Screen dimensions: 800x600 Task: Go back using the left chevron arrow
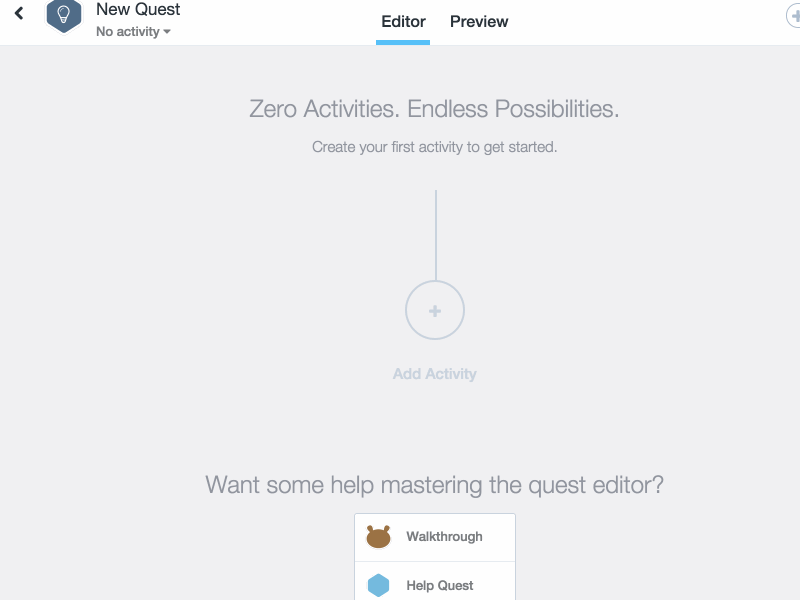point(19,13)
